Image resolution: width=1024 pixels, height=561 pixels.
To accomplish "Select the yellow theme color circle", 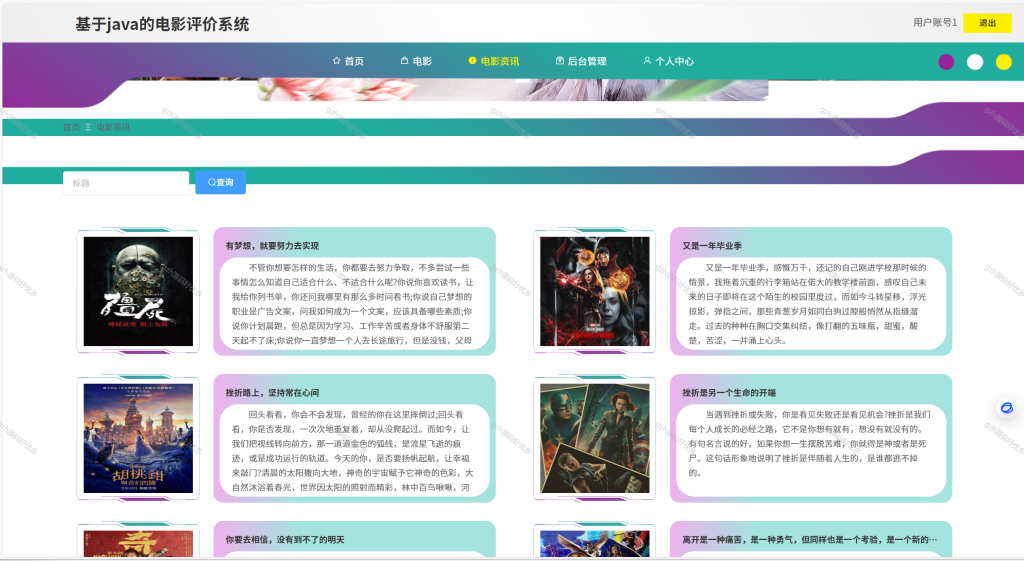I will coord(1004,62).
